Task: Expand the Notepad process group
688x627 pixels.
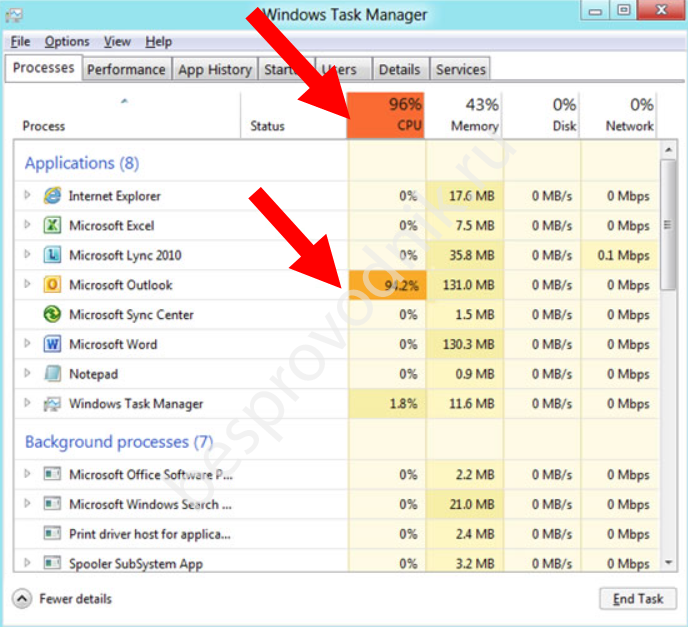Action: click(27, 373)
